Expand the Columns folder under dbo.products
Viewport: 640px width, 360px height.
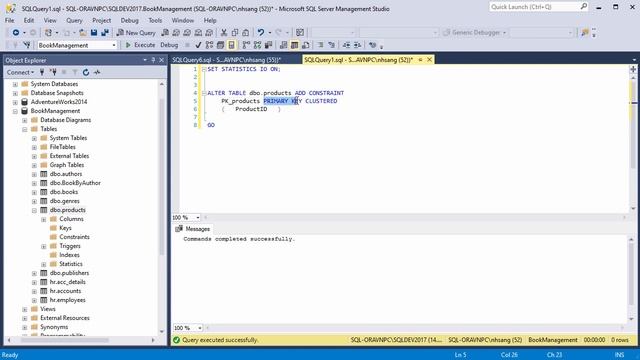44,219
